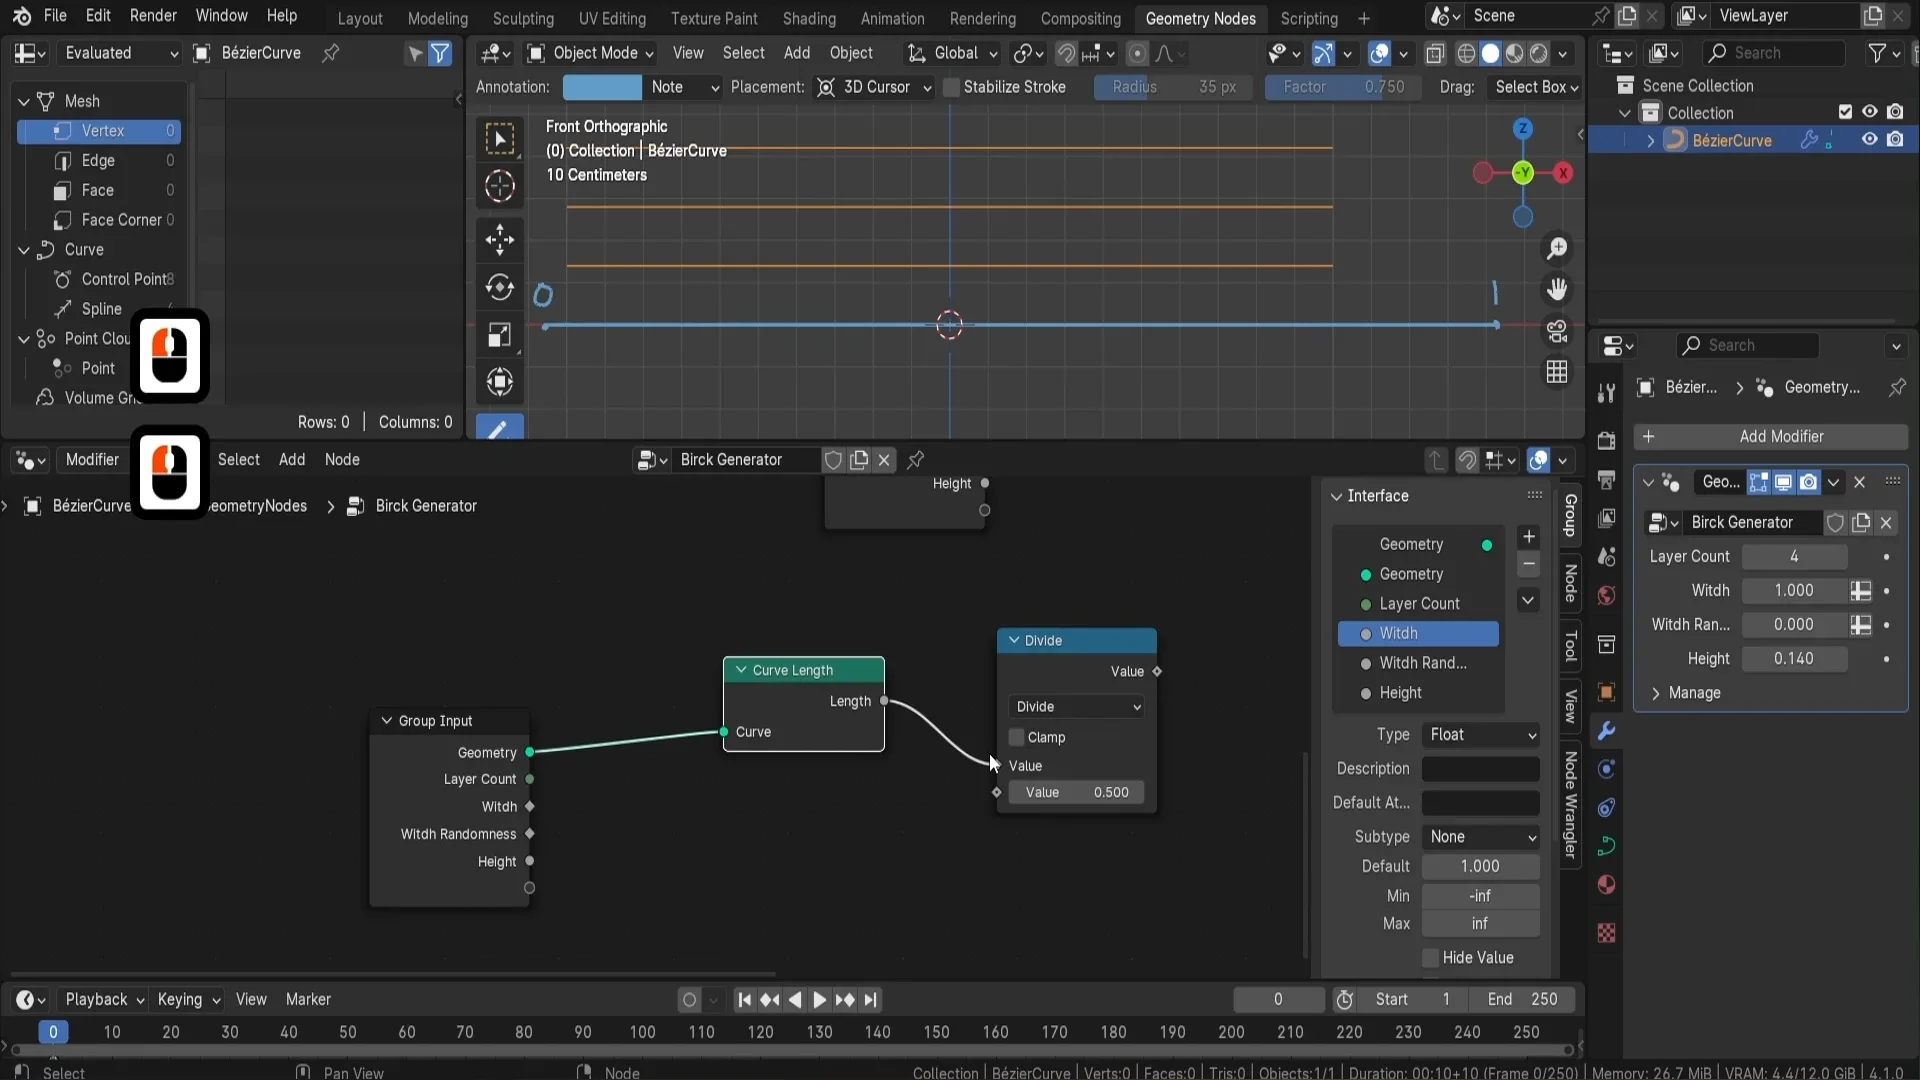Click the zoom magnifier icon in viewport

pyautogui.click(x=1557, y=248)
